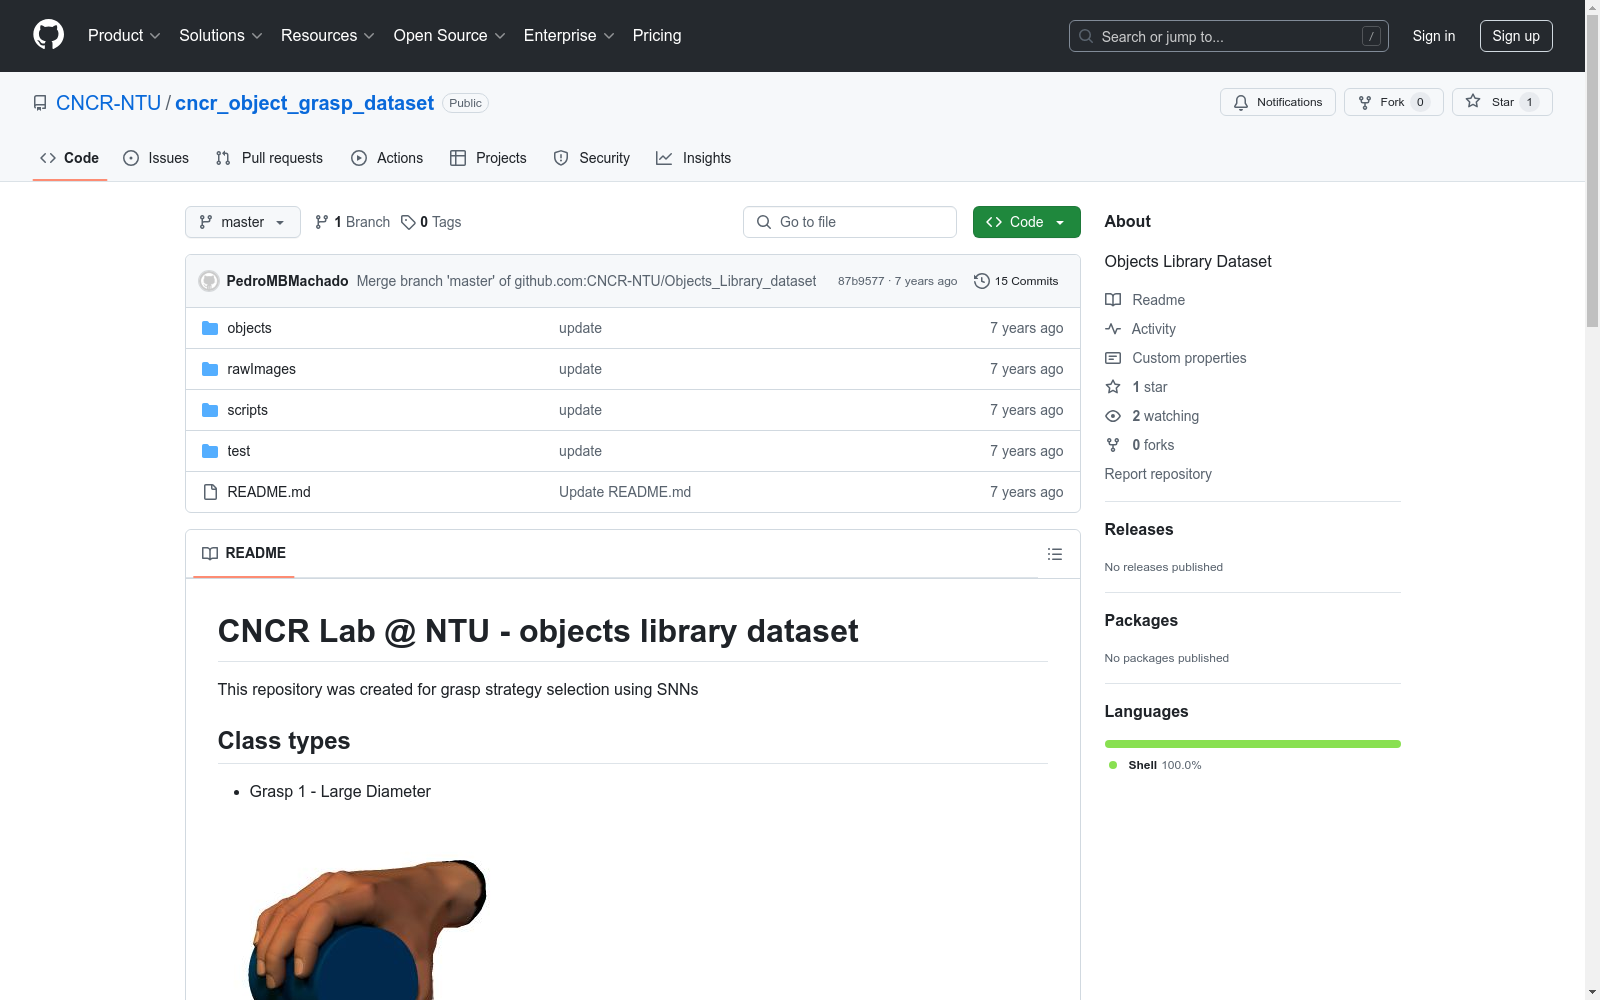The image size is (1600, 1000).
Task: Click the tag icon beside 0 Tags
Action: pos(408,222)
